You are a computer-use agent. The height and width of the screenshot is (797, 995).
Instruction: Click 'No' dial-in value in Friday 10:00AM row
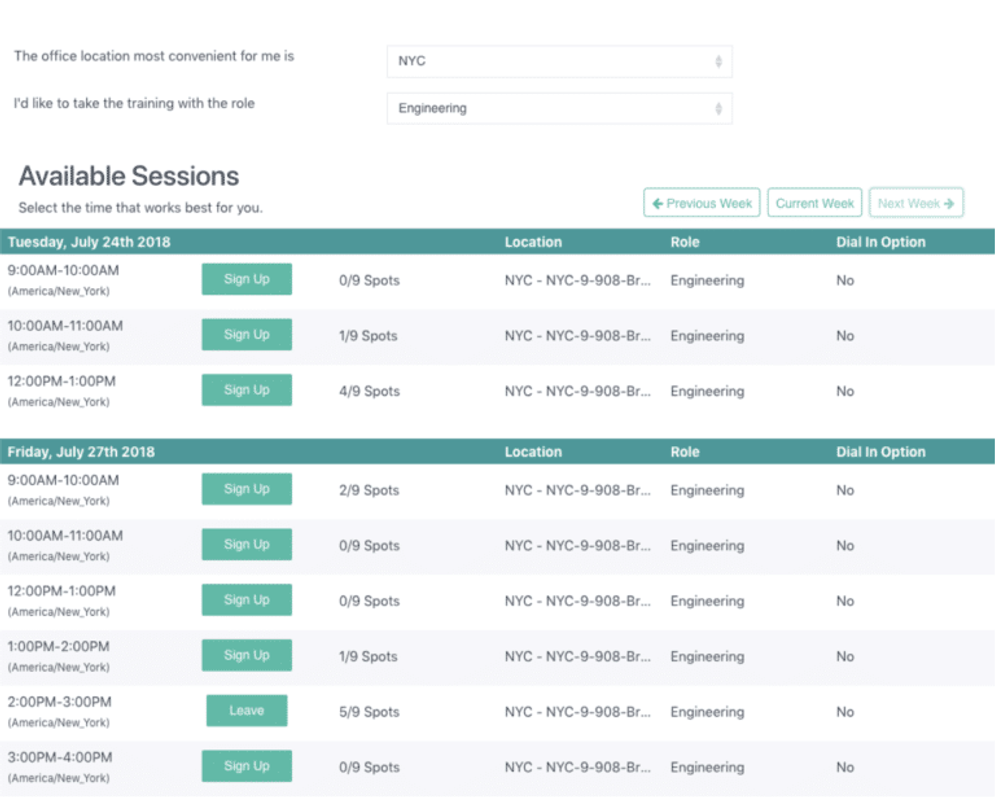(845, 546)
